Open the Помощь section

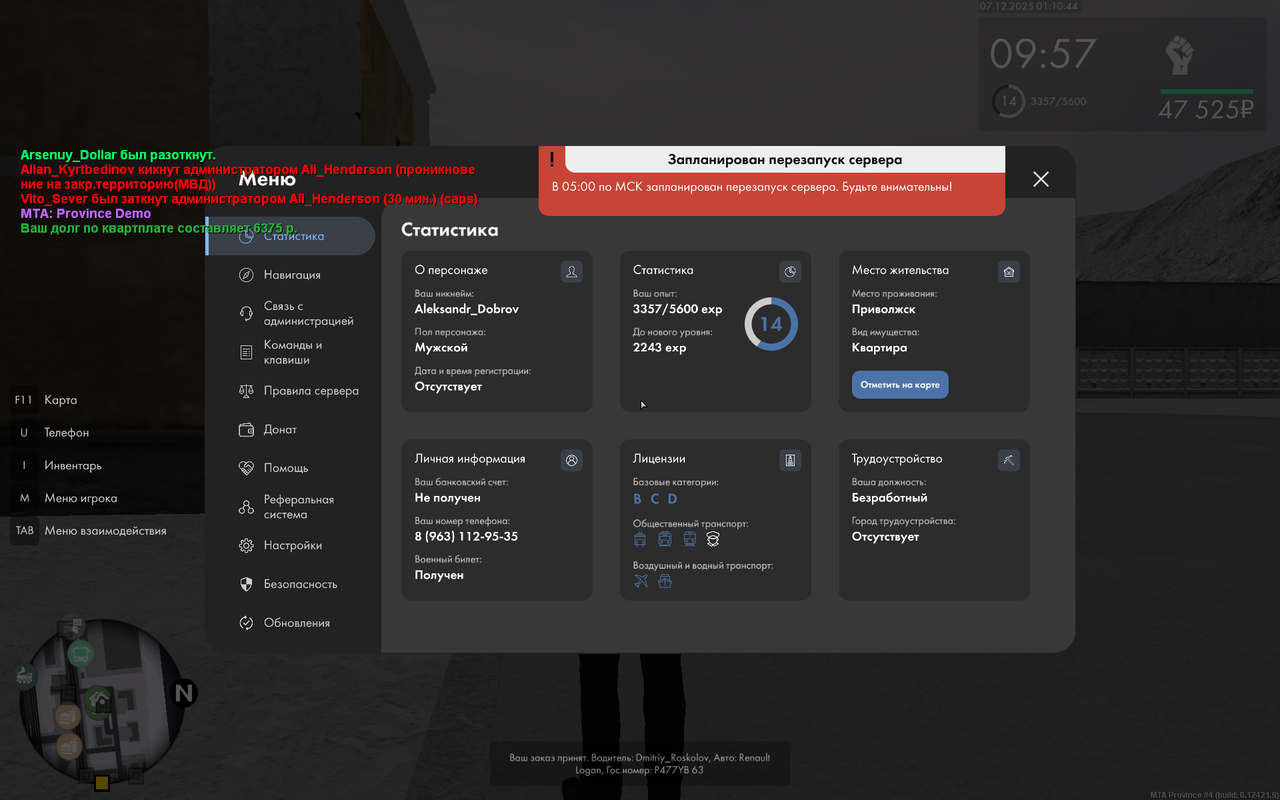[x=291, y=468]
